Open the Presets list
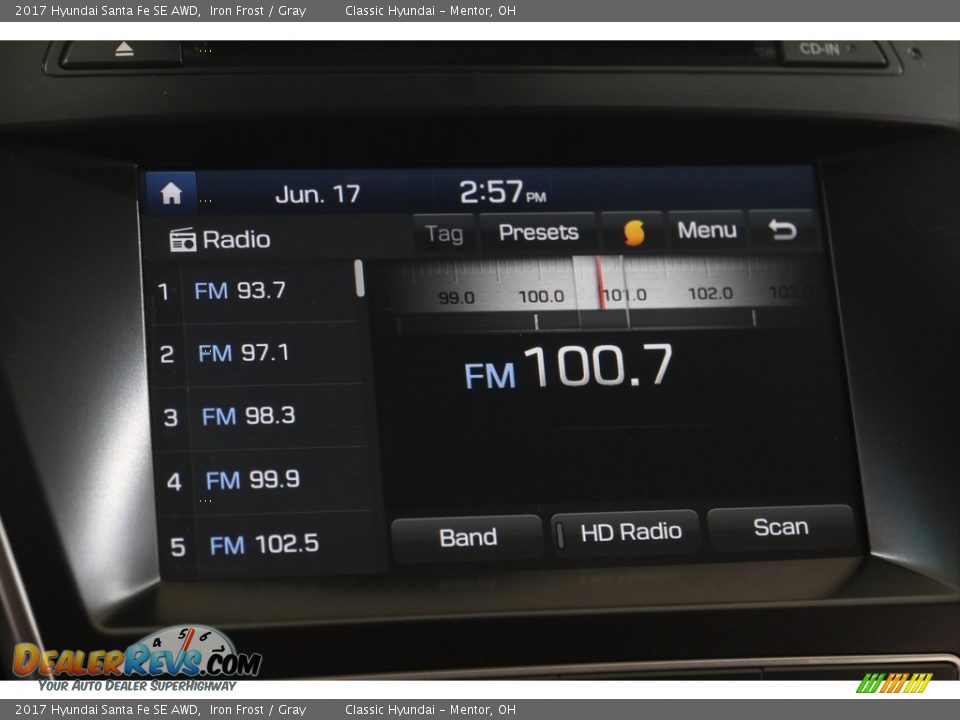Image resolution: width=960 pixels, height=720 pixels. [x=538, y=232]
